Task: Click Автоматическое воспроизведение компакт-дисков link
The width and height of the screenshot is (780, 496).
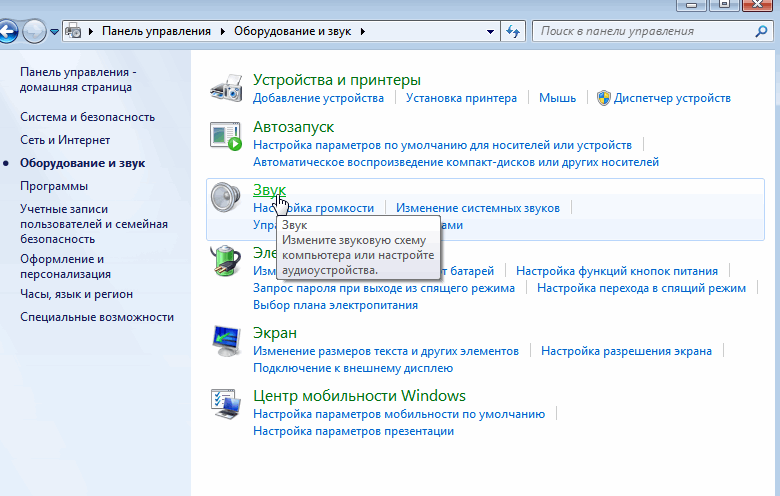Action: click(456, 162)
